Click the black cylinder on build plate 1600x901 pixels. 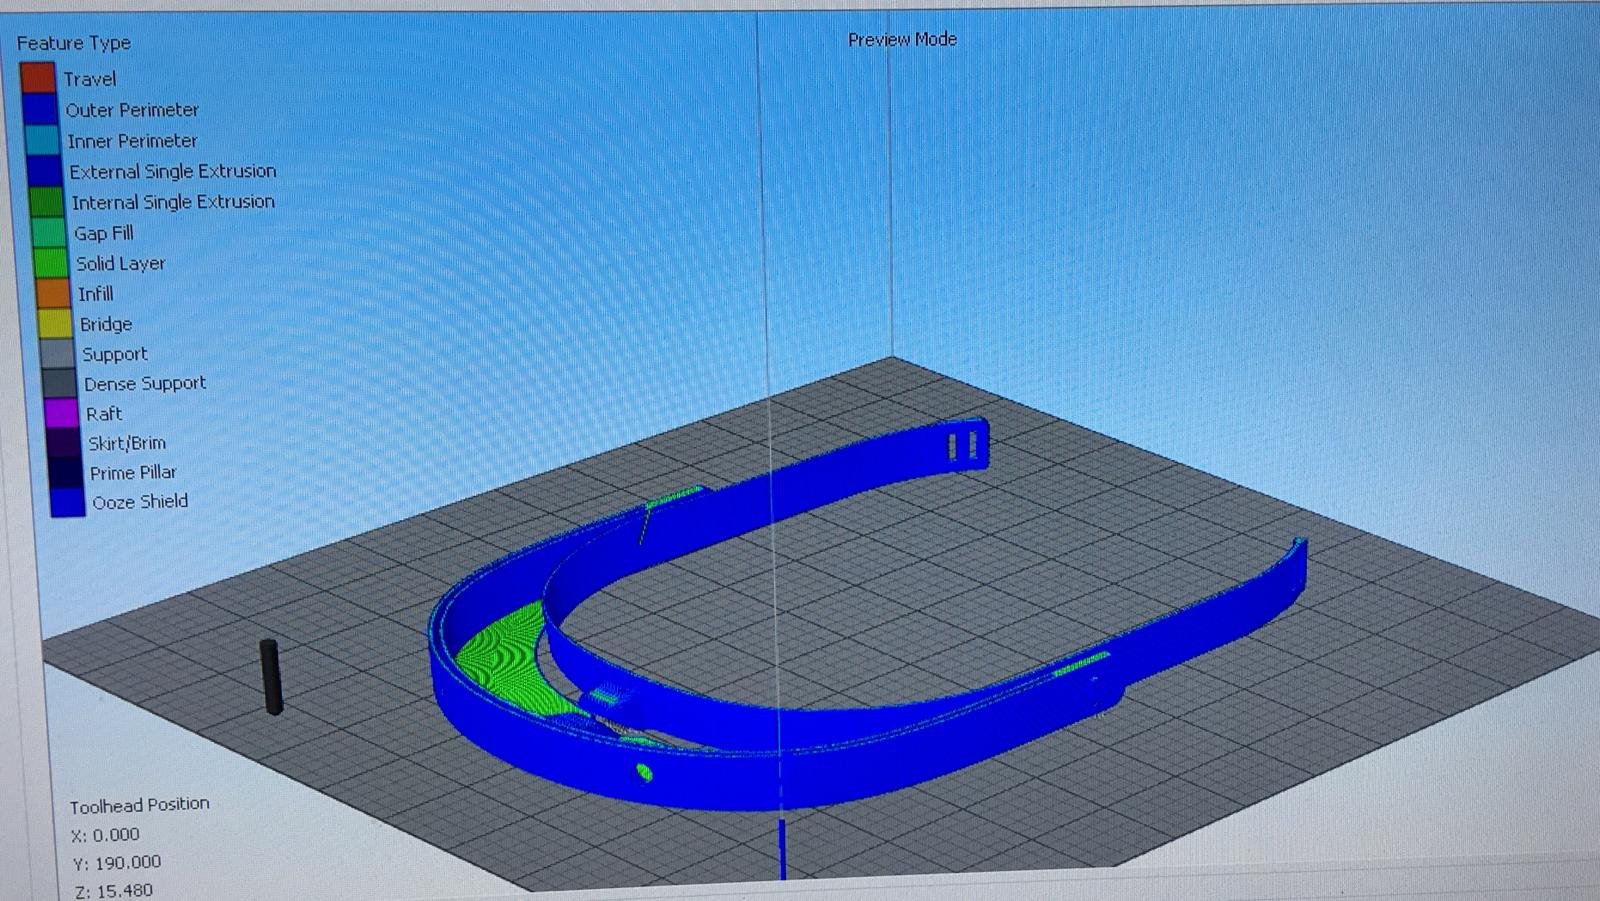(271, 676)
